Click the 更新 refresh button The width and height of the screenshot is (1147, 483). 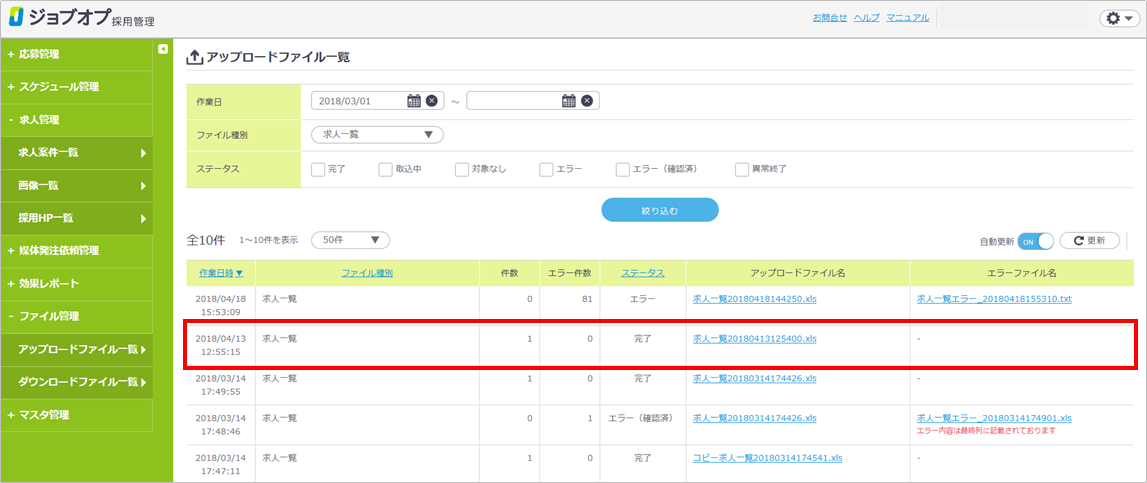tap(1089, 240)
